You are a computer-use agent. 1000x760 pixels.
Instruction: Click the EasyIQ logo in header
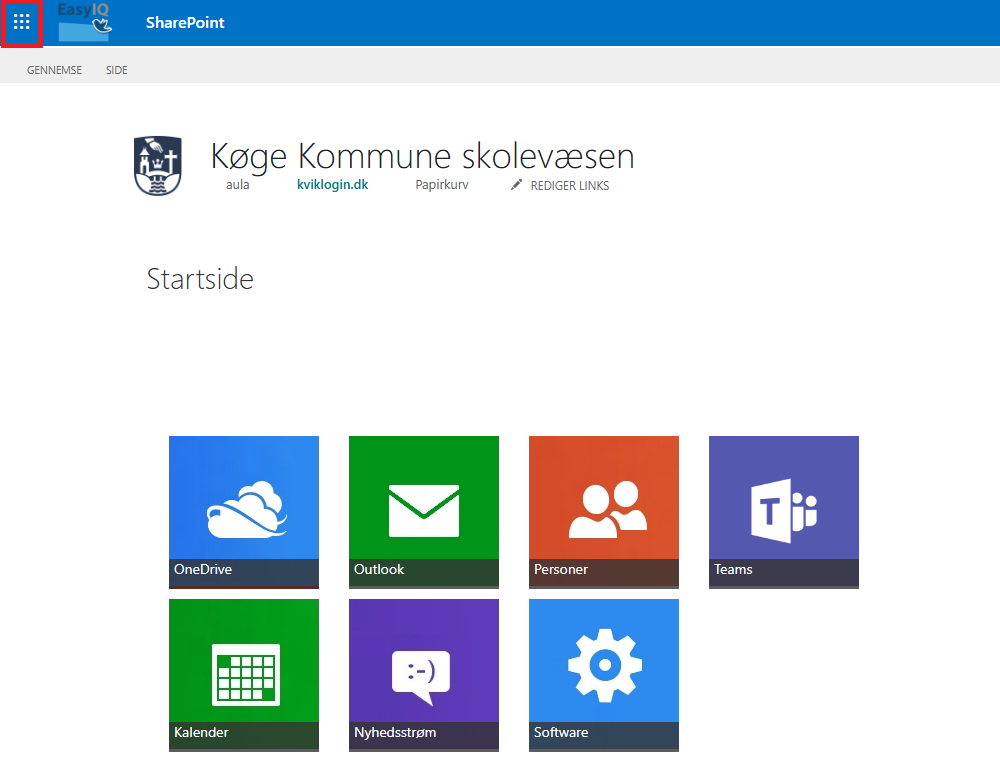(x=85, y=22)
